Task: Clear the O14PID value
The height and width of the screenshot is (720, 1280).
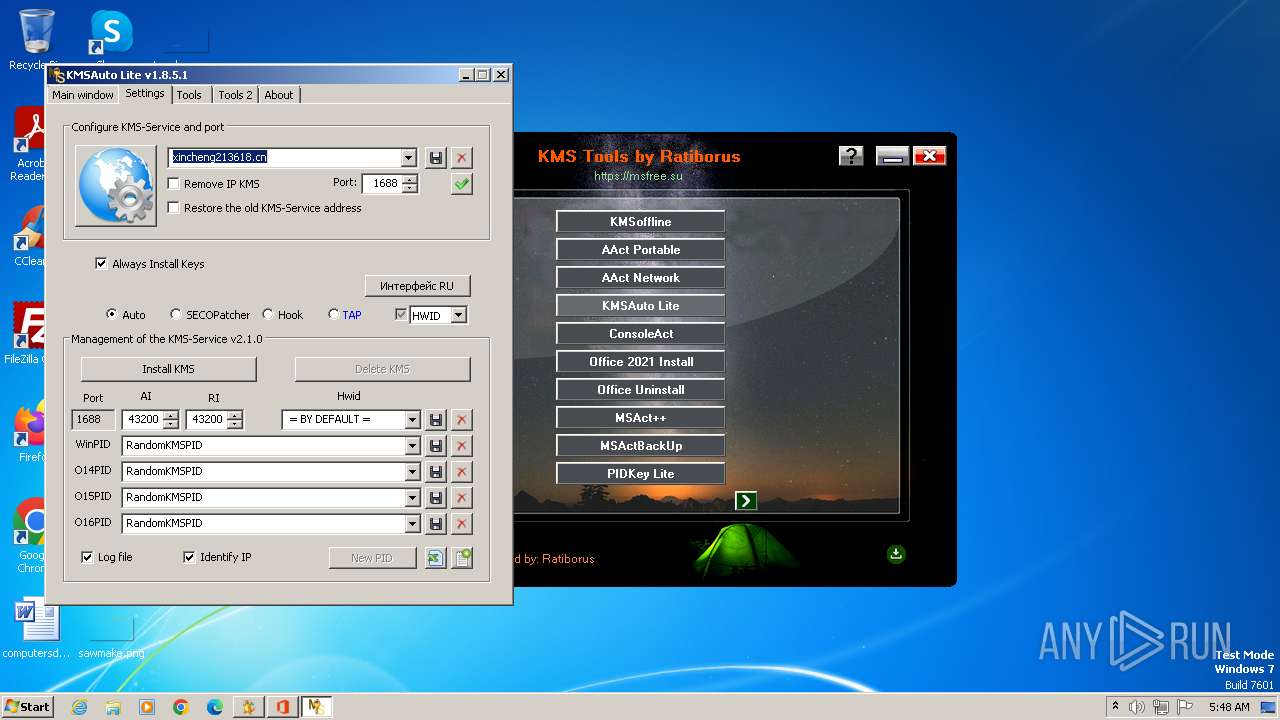Action: [461, 472]
